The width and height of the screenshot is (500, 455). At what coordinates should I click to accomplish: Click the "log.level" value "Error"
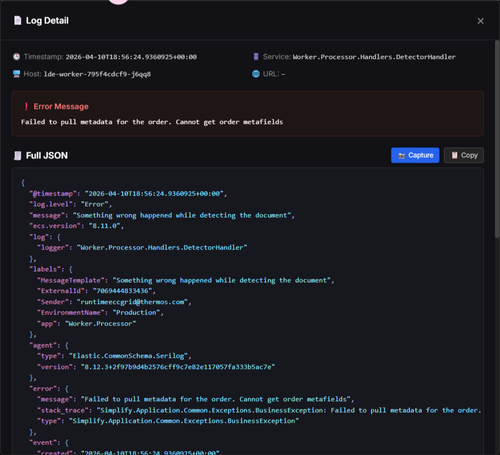tap(94, 204)
